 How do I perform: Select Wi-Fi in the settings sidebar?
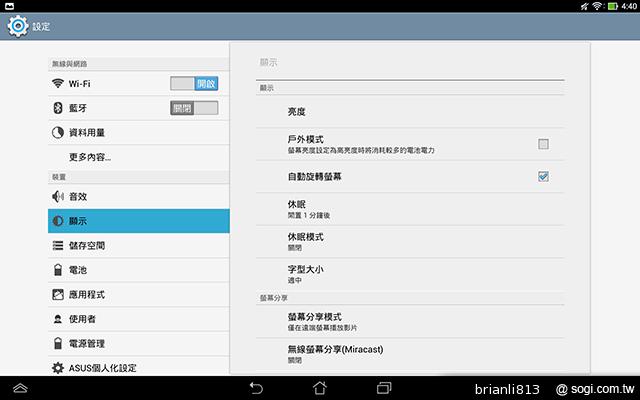coord(139,84)
